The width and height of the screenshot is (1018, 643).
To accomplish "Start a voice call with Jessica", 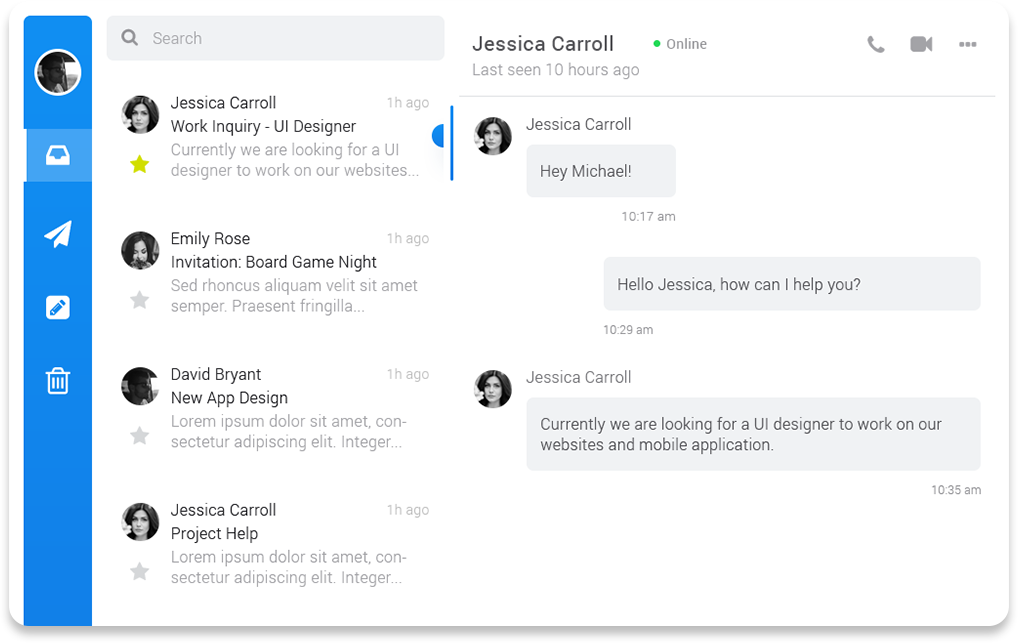I will [876, 44].
